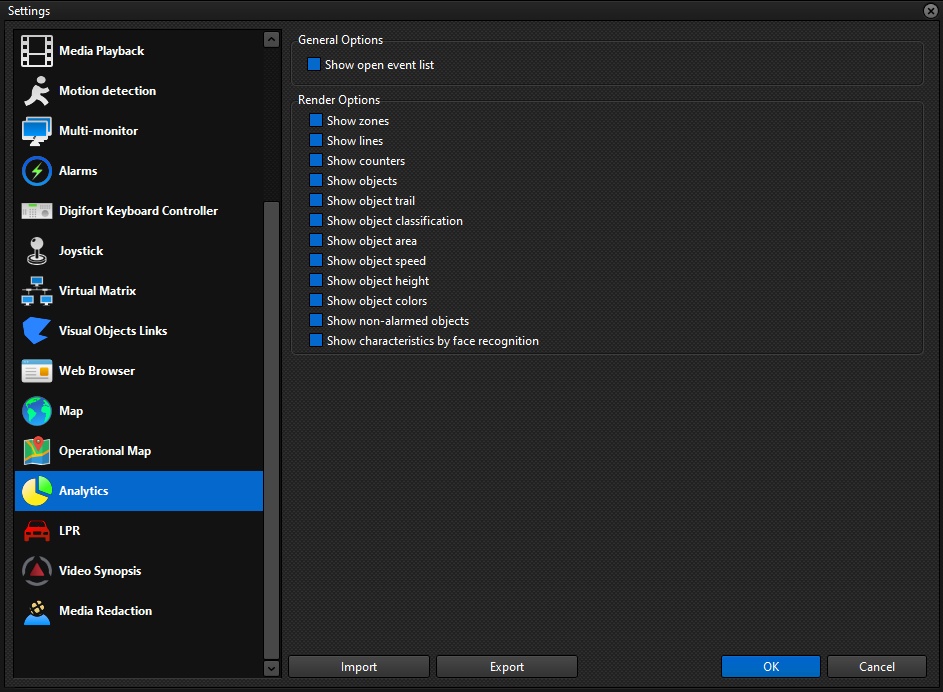Open the Media Playback filmstrip icon
This screenshot has height=692, width=943.
click(37, 51)
